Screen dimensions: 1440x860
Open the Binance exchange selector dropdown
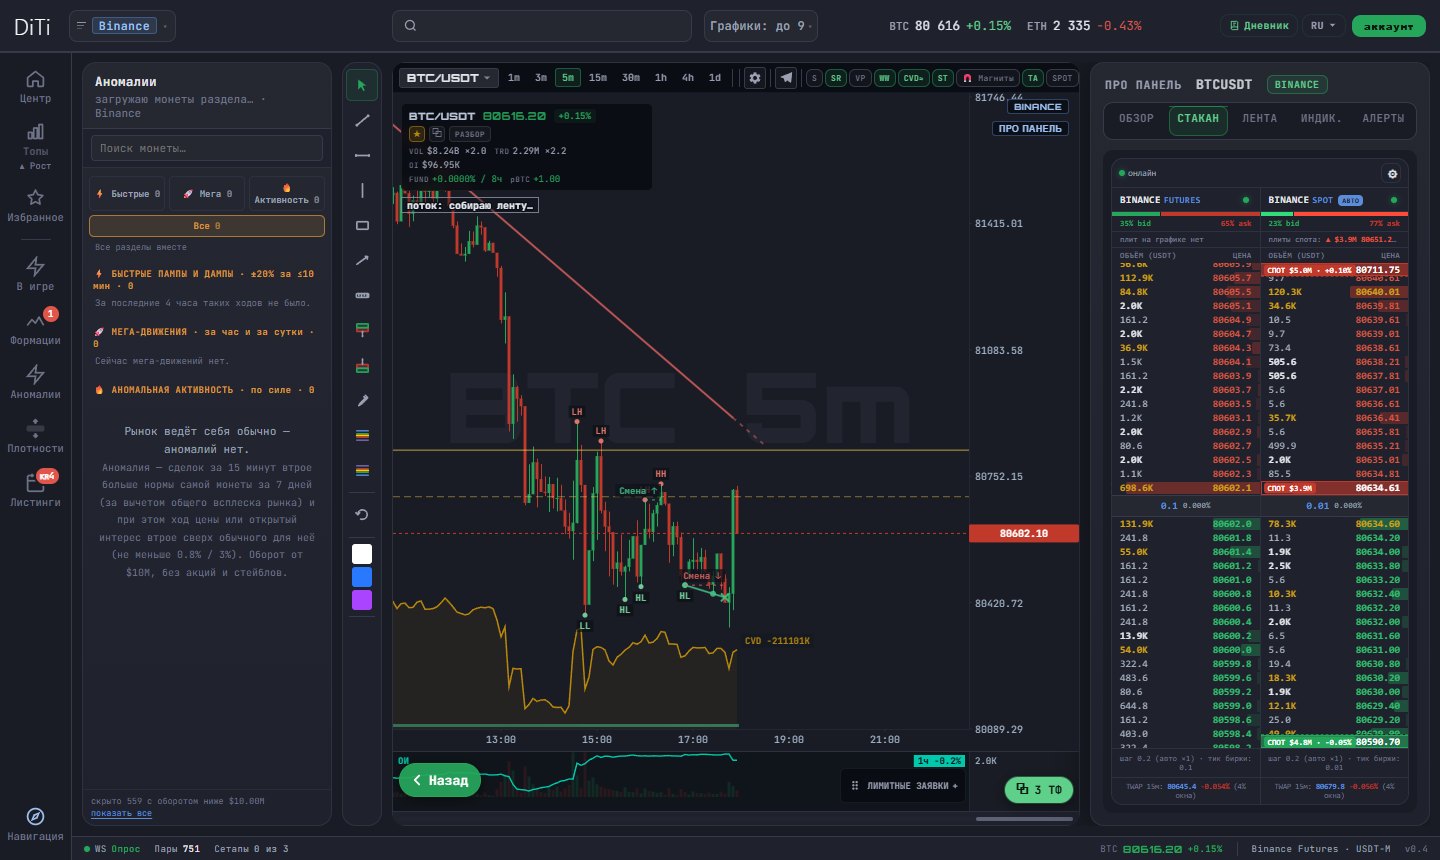point(122,26)
